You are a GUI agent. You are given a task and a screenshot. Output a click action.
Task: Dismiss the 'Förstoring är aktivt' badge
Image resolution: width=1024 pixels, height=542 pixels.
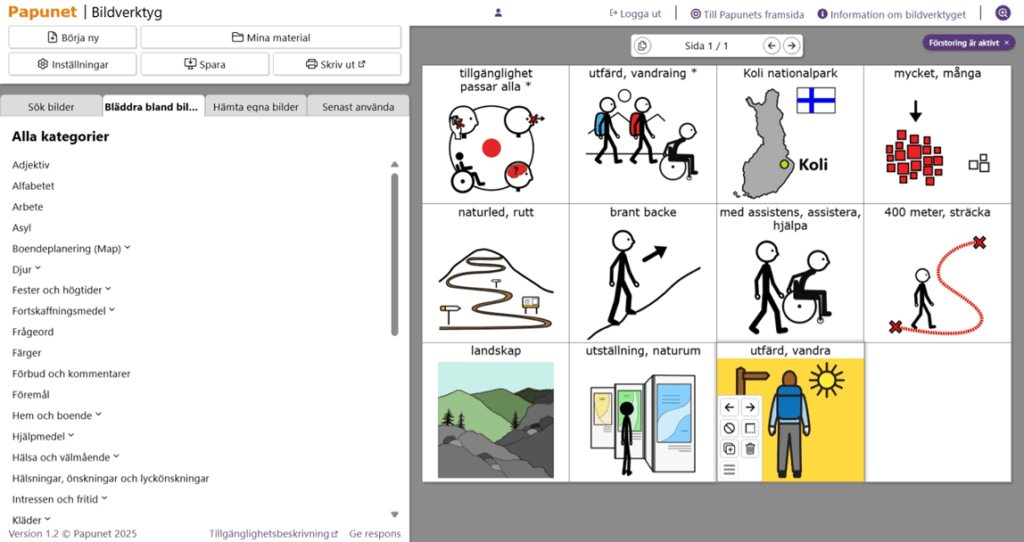[x=1007, y=42]
